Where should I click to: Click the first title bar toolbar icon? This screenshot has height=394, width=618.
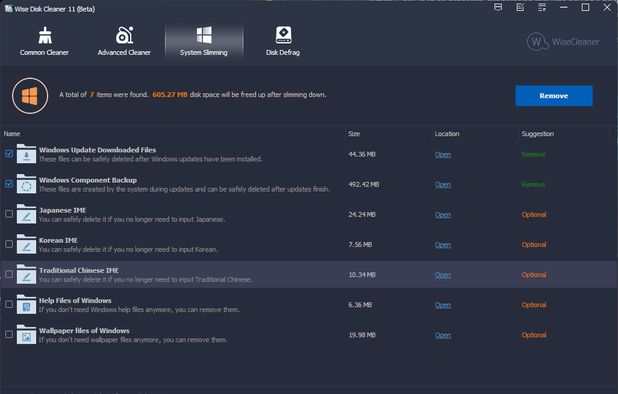(498, 7)
